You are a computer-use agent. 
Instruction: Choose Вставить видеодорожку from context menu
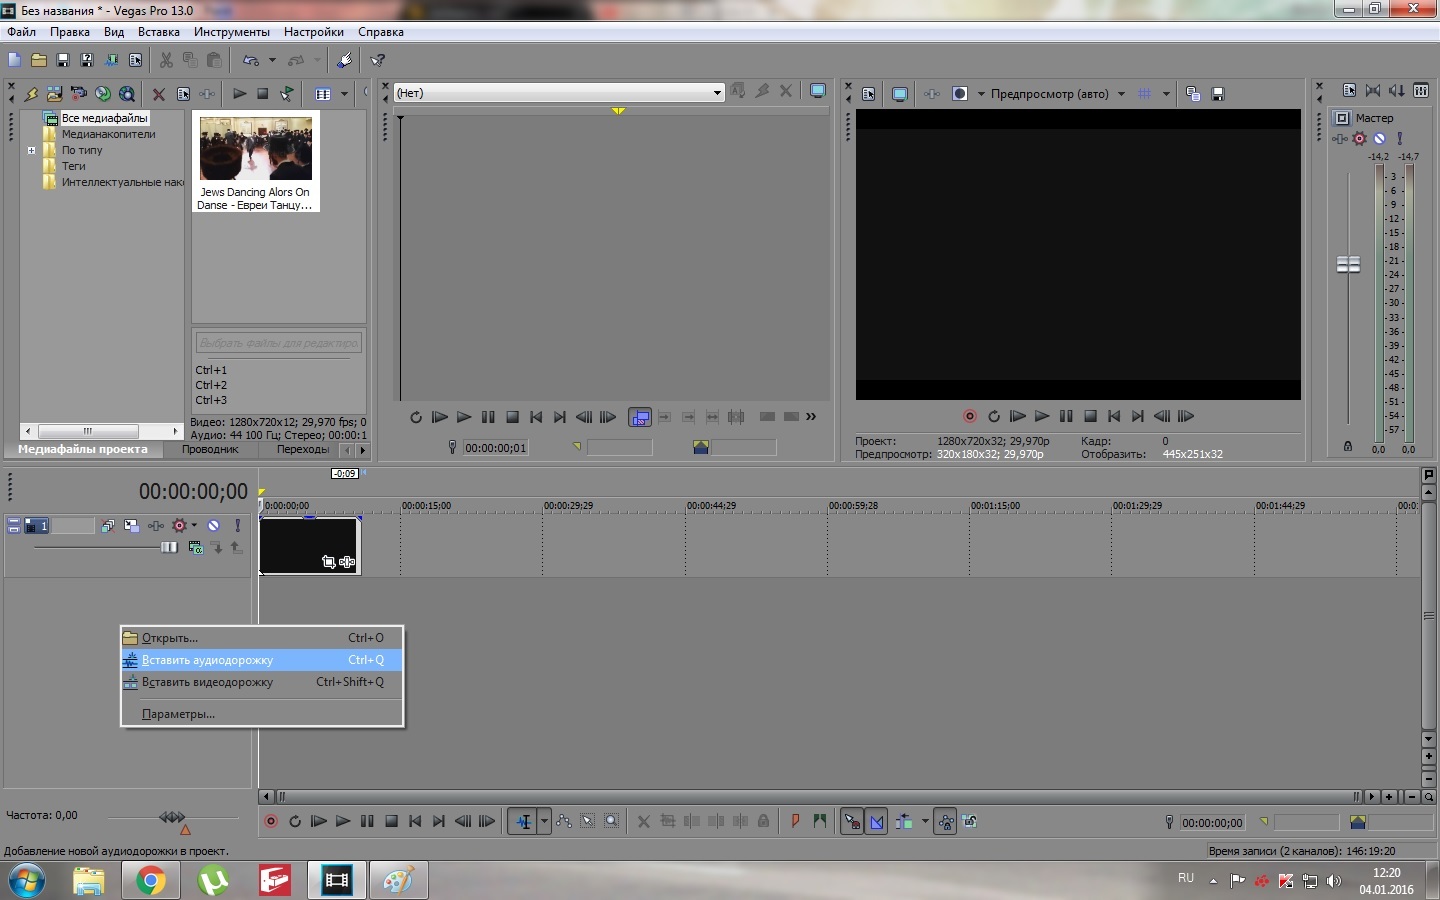pyautogui.click(x=262, y=682)
